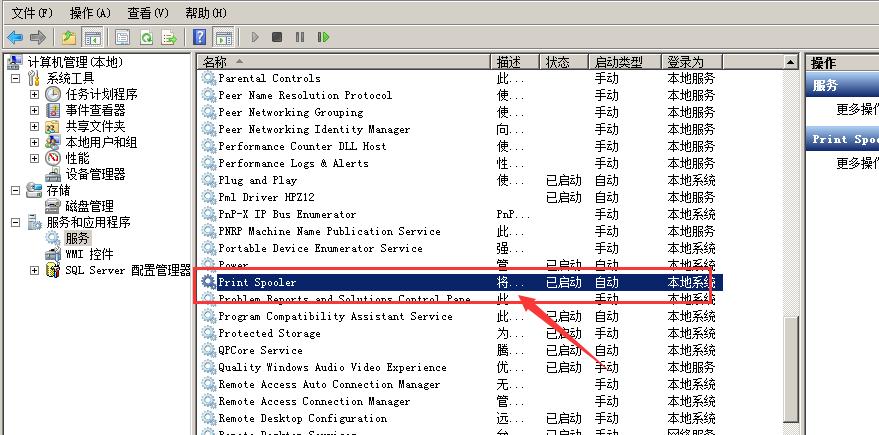Select WMI 控件 in the tree
The width and height of the screenshot is (879, 435).
[x=89, y=254]
